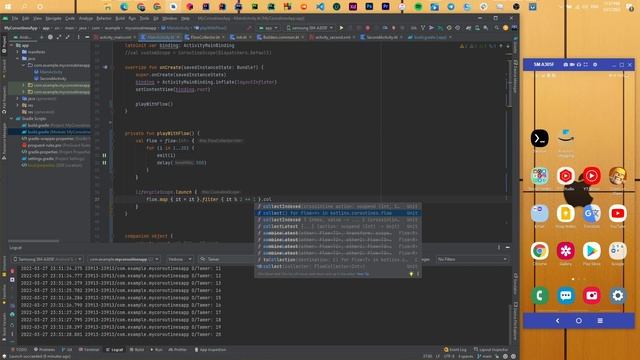
Task: Open Visual Studio Code from the taskbar
Action: 320,7
